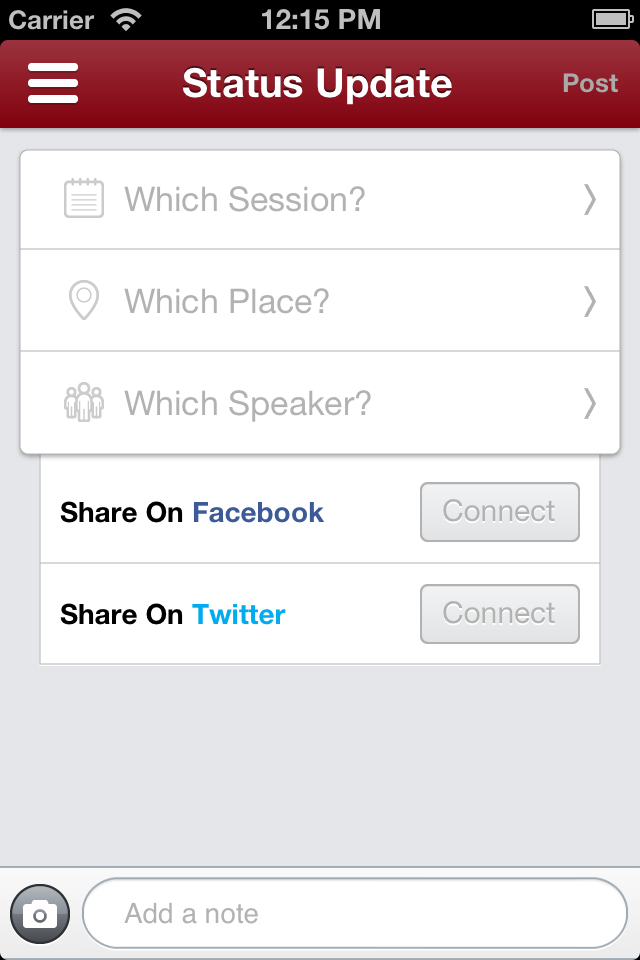This screenshot has width=640, height=960.
Task: Click the Wi-Fi status icon
Action: pos(126,20)
